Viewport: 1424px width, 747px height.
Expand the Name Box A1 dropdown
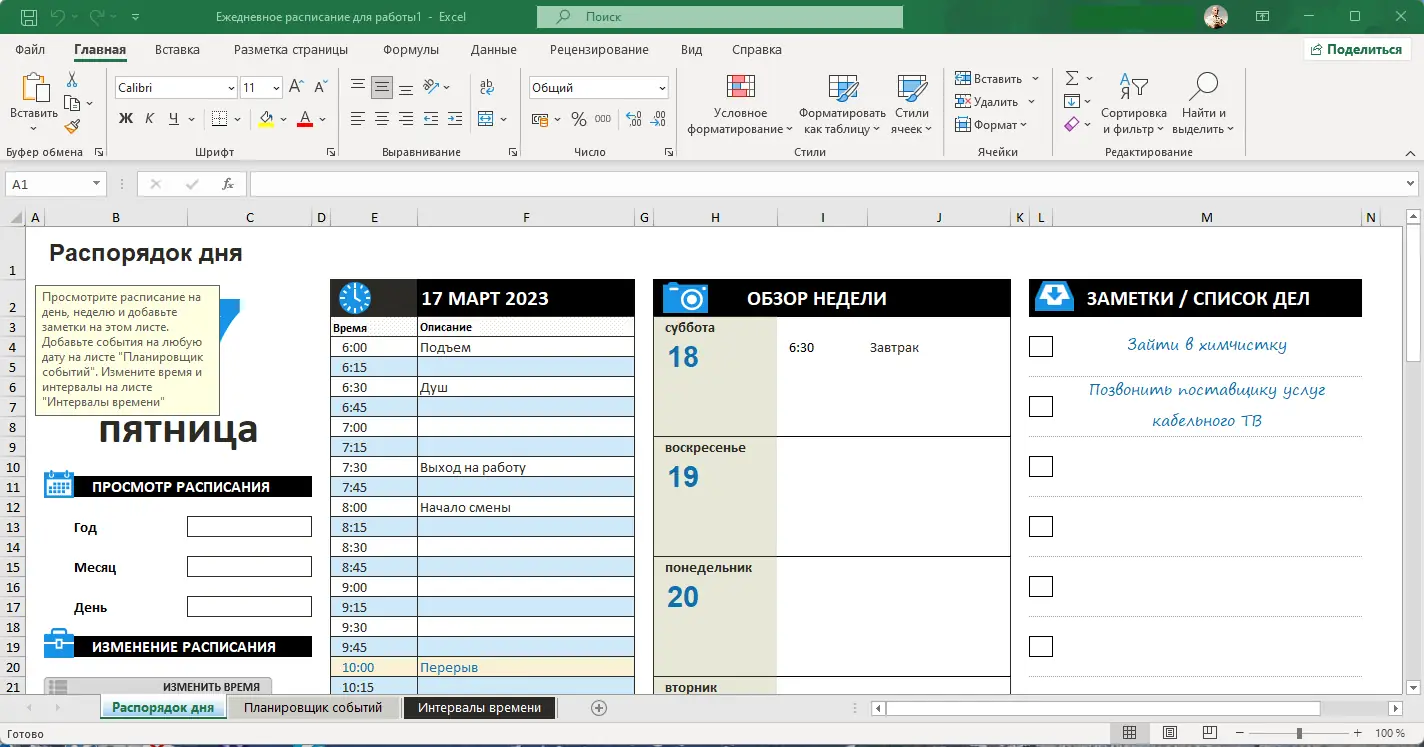[x=97, y=184]
